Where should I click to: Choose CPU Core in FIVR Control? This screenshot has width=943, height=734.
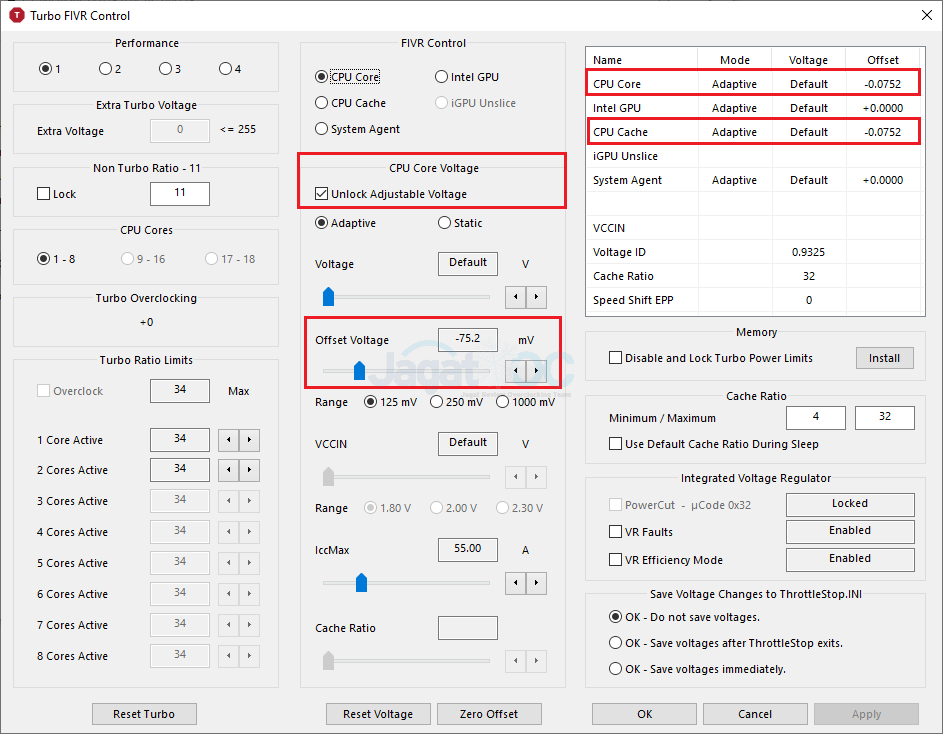point(348,76)
